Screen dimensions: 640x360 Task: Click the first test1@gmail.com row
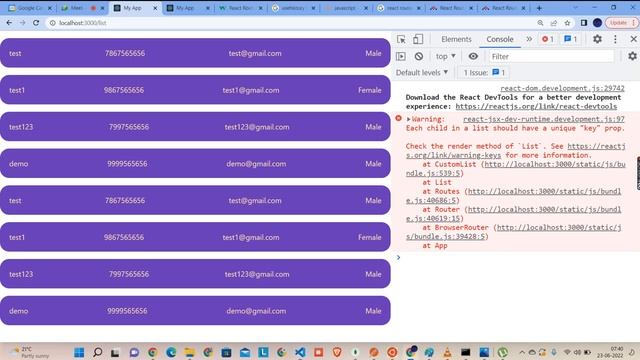pos(195,90)
